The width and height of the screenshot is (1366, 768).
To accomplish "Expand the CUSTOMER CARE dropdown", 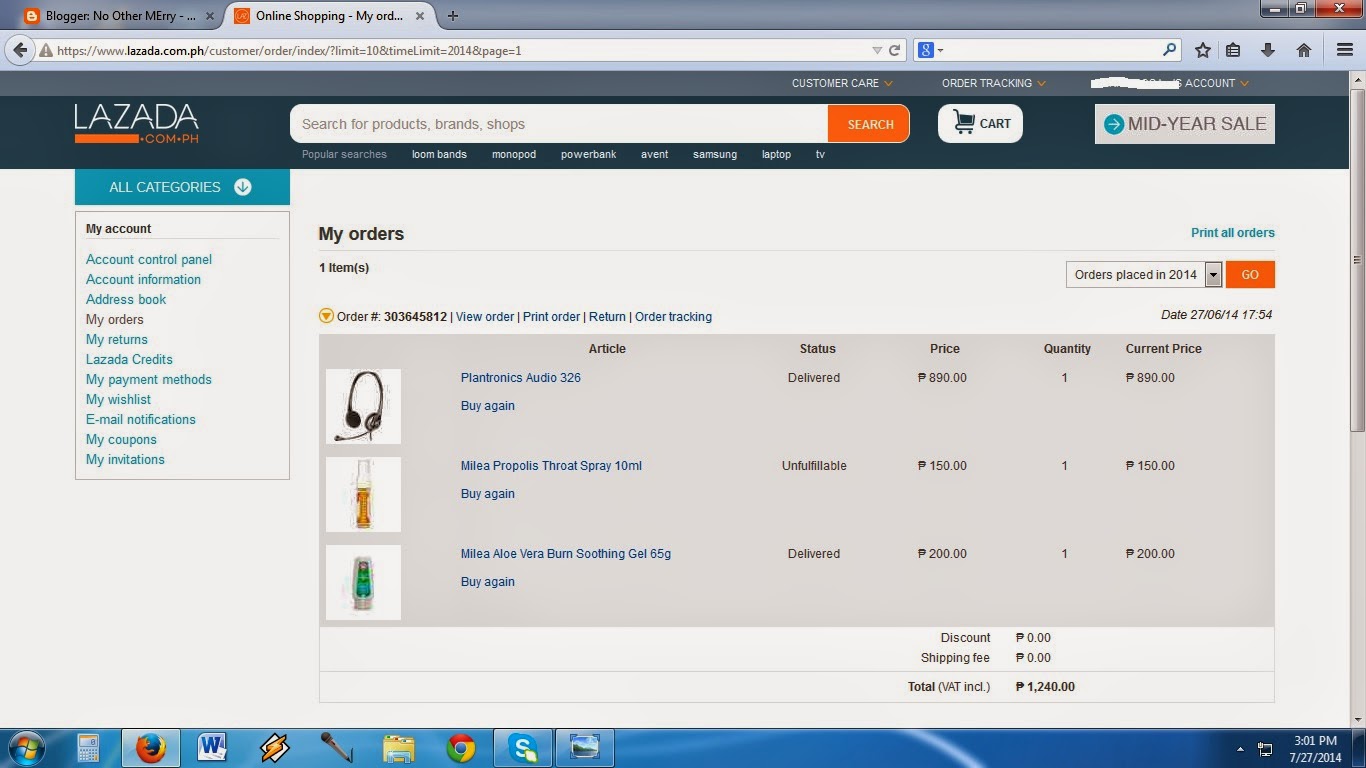I will tap(842, 83).
